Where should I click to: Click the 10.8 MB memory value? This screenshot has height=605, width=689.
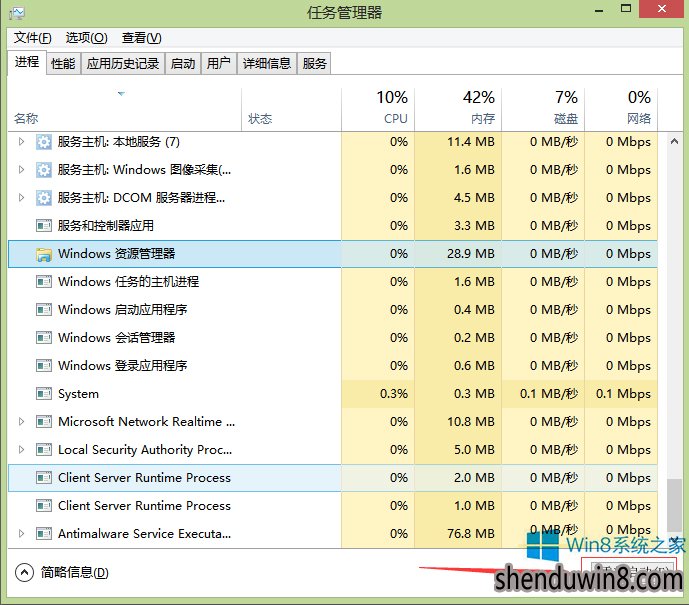coord(471,422)
